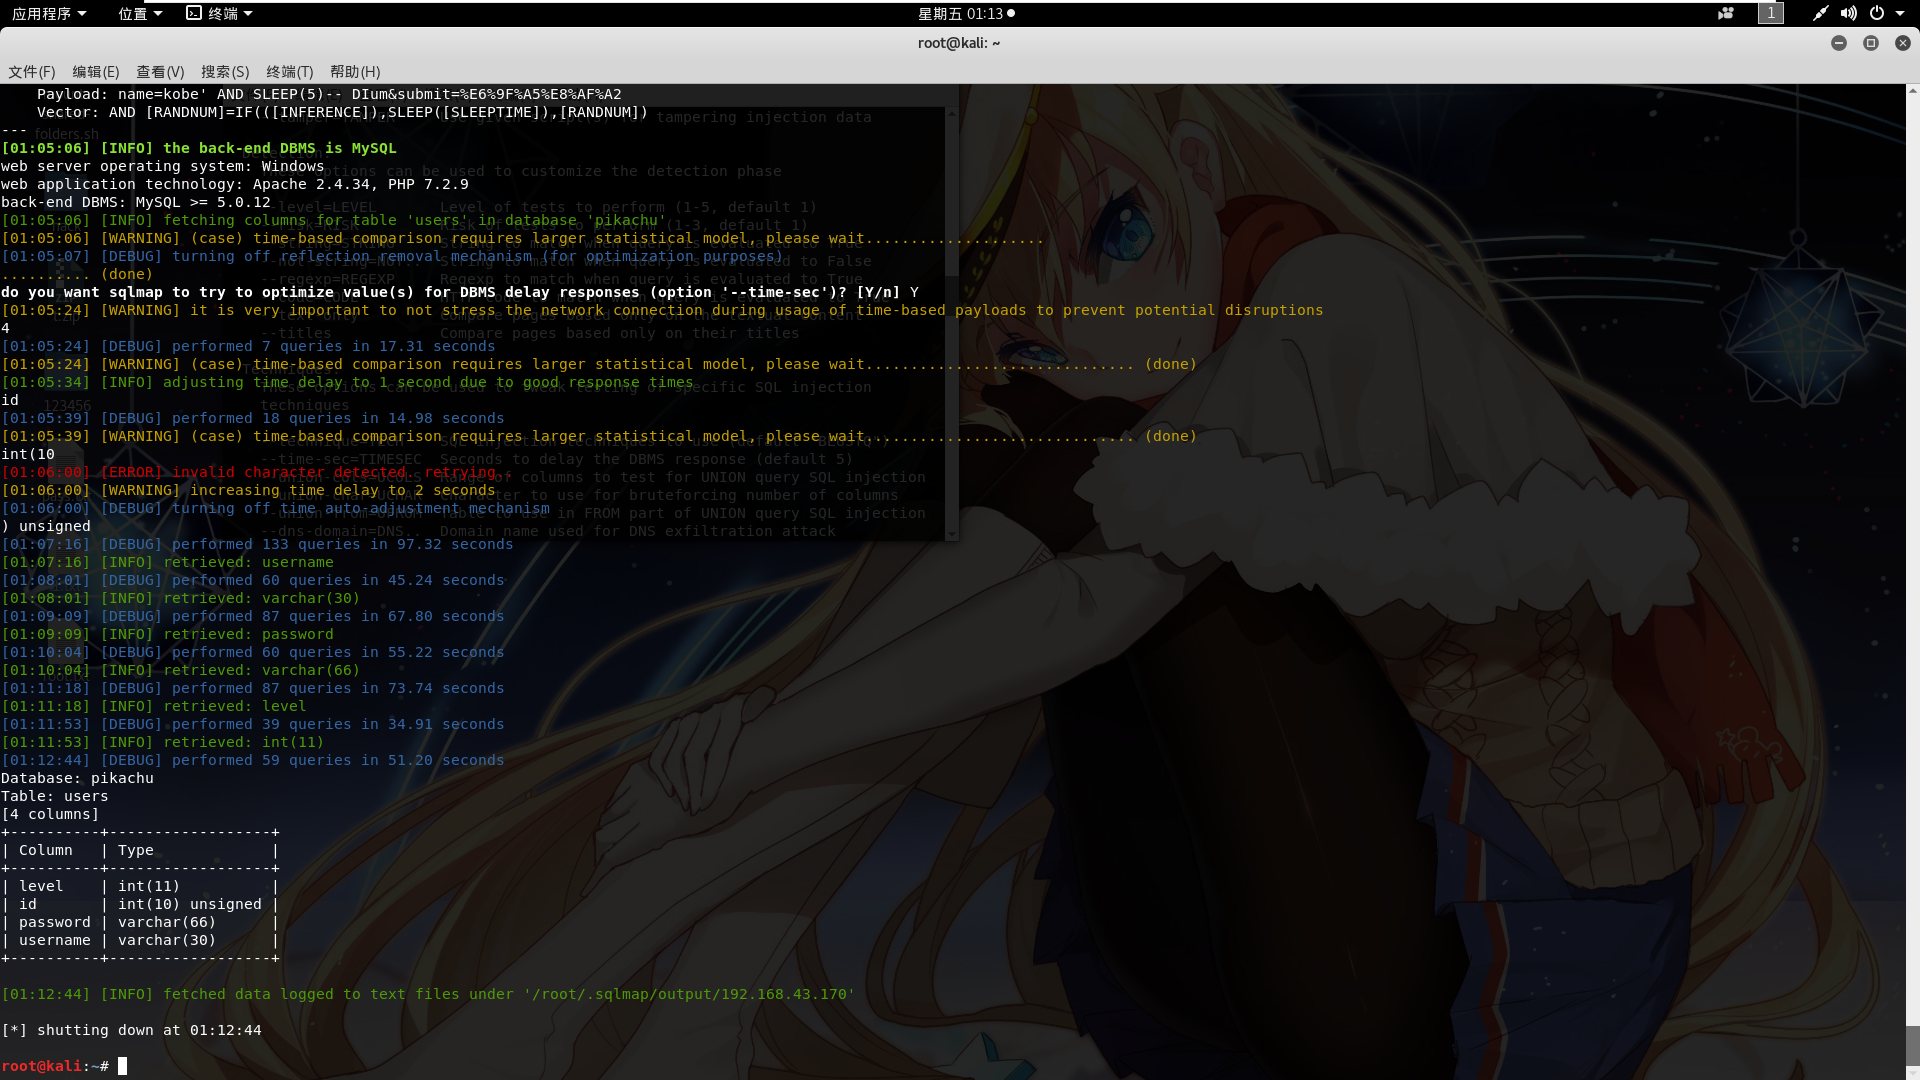Minimize the root@kali terminal window
The width and height of the screenshot is (1920, 1080).
pos(1839,43)
